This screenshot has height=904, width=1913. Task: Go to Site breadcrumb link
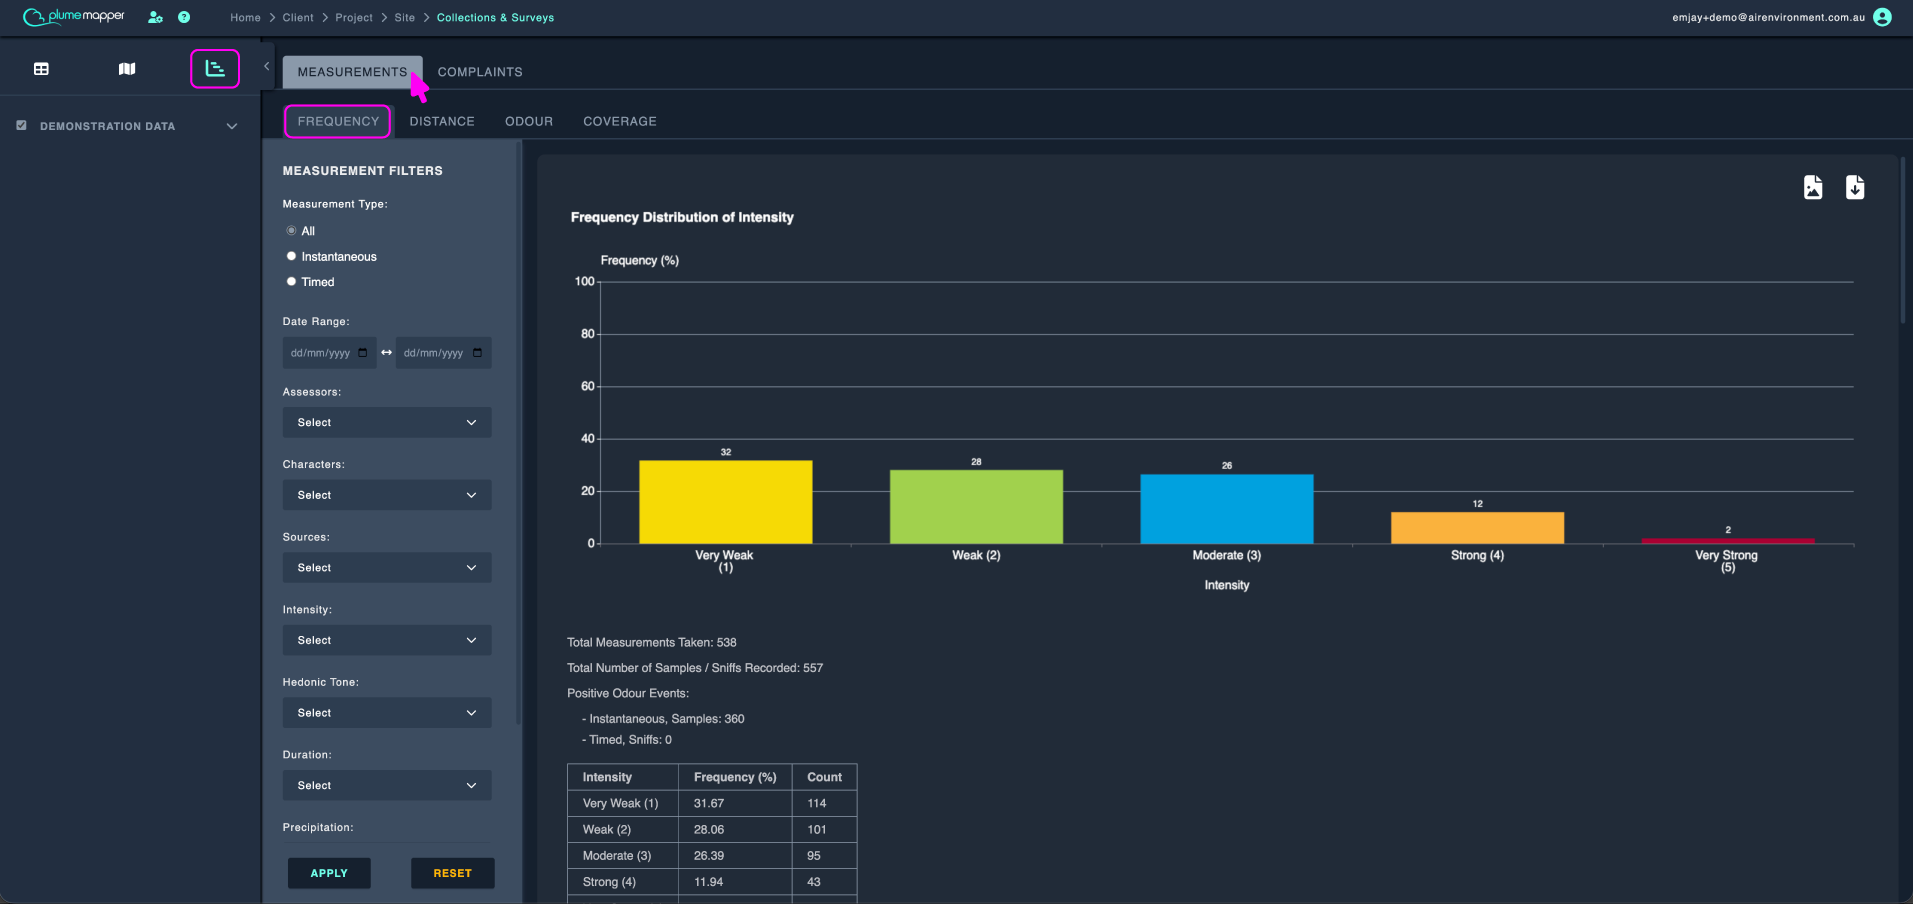pos(405,17)
